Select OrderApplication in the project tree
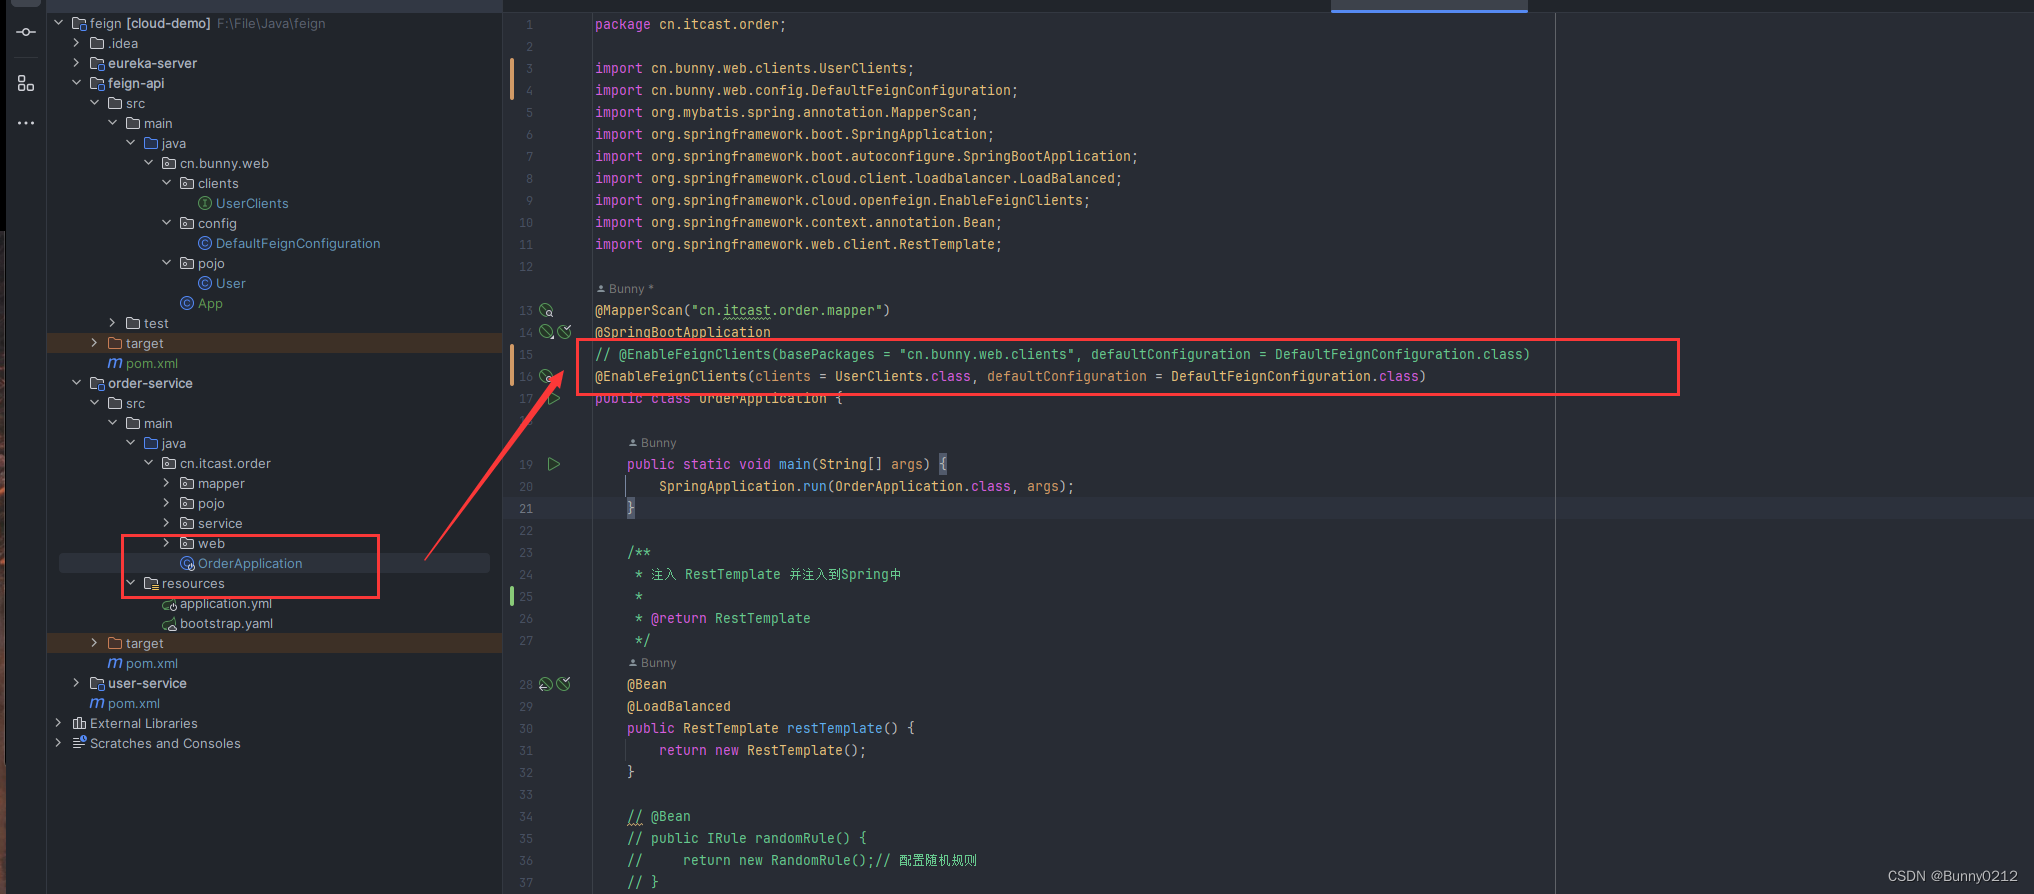 click(x=250, y=563)
